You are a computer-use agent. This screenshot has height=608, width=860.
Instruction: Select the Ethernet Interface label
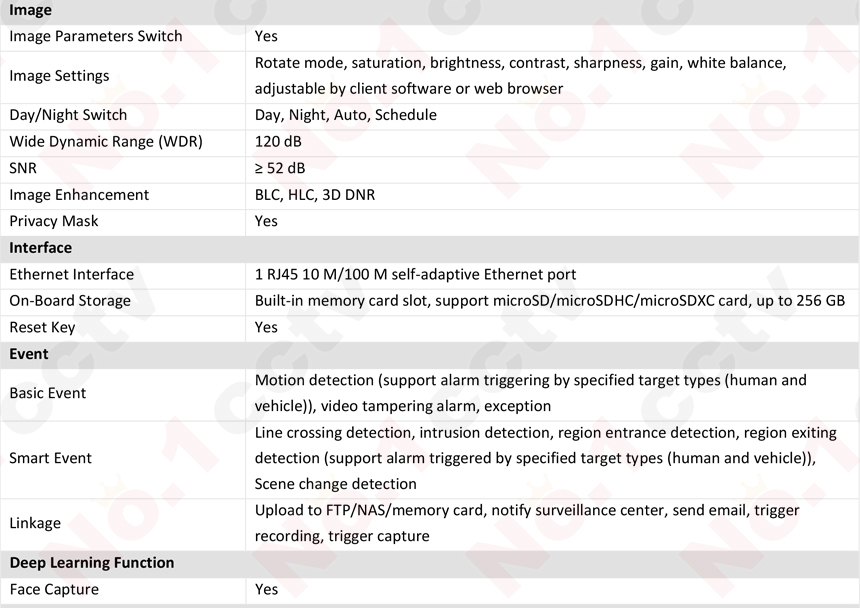71,274
